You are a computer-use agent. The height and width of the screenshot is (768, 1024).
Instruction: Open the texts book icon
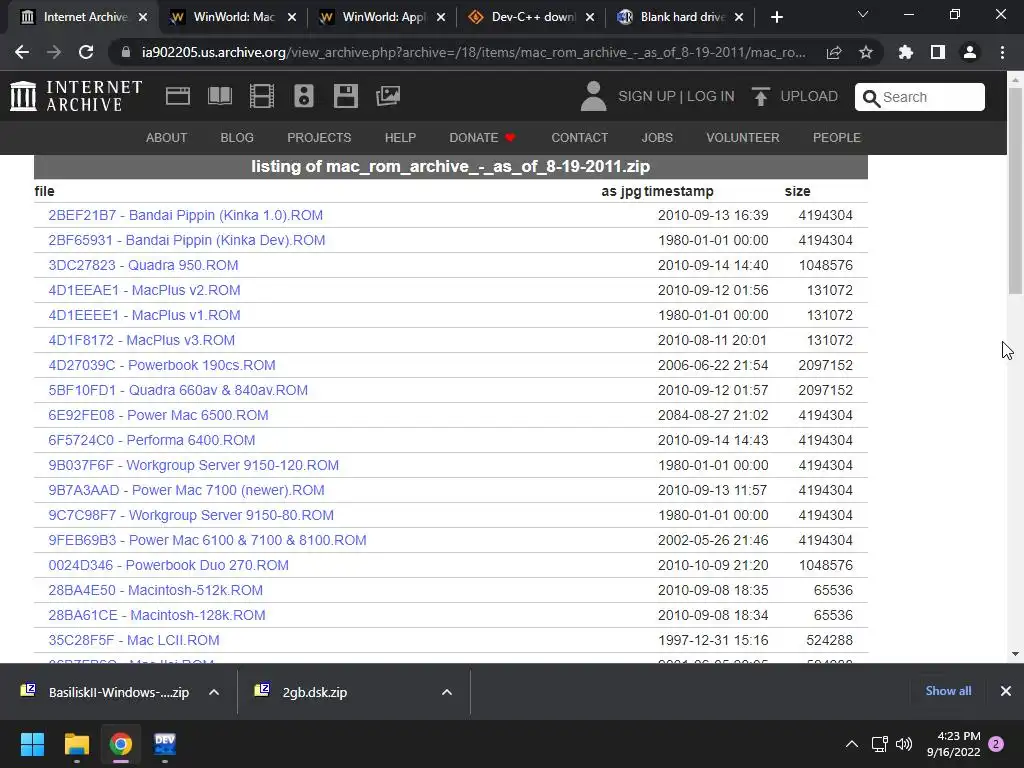[219, 97]
